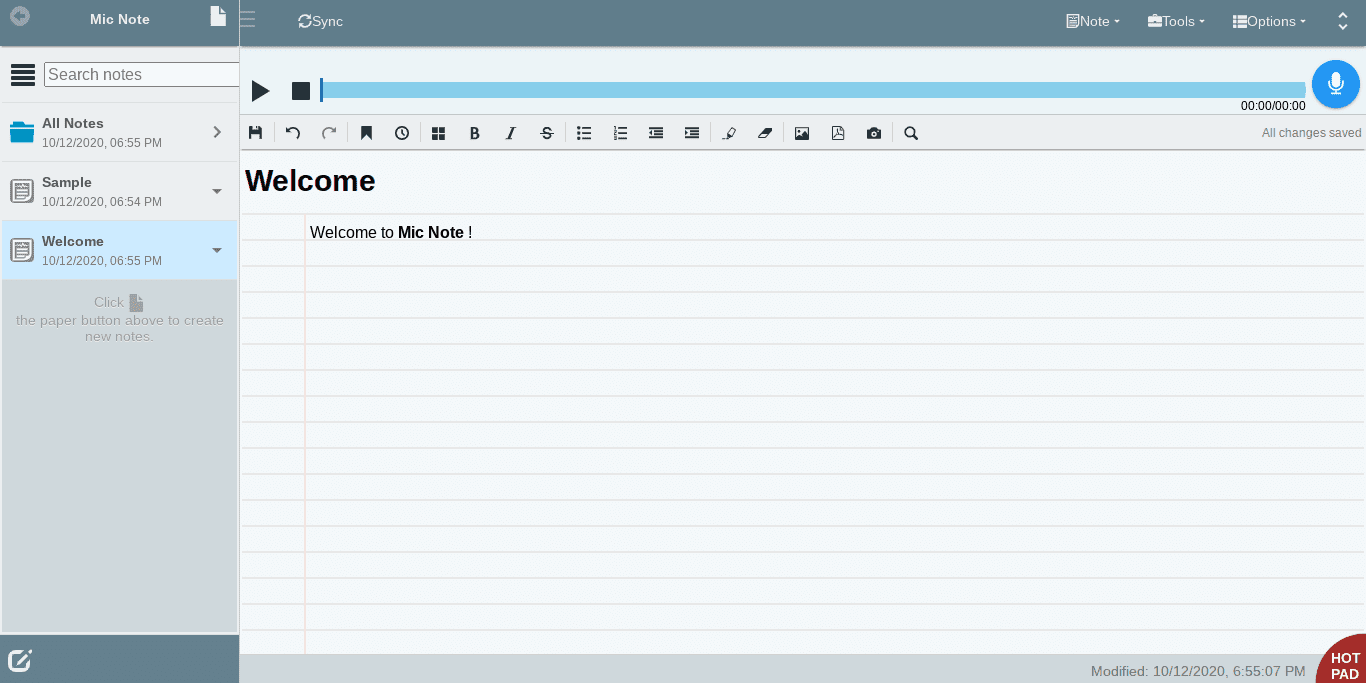Increase indent with the indent icon
The height and width of the screenshot is (683, 1366).
pyautogui.click(x=692, y=133)
